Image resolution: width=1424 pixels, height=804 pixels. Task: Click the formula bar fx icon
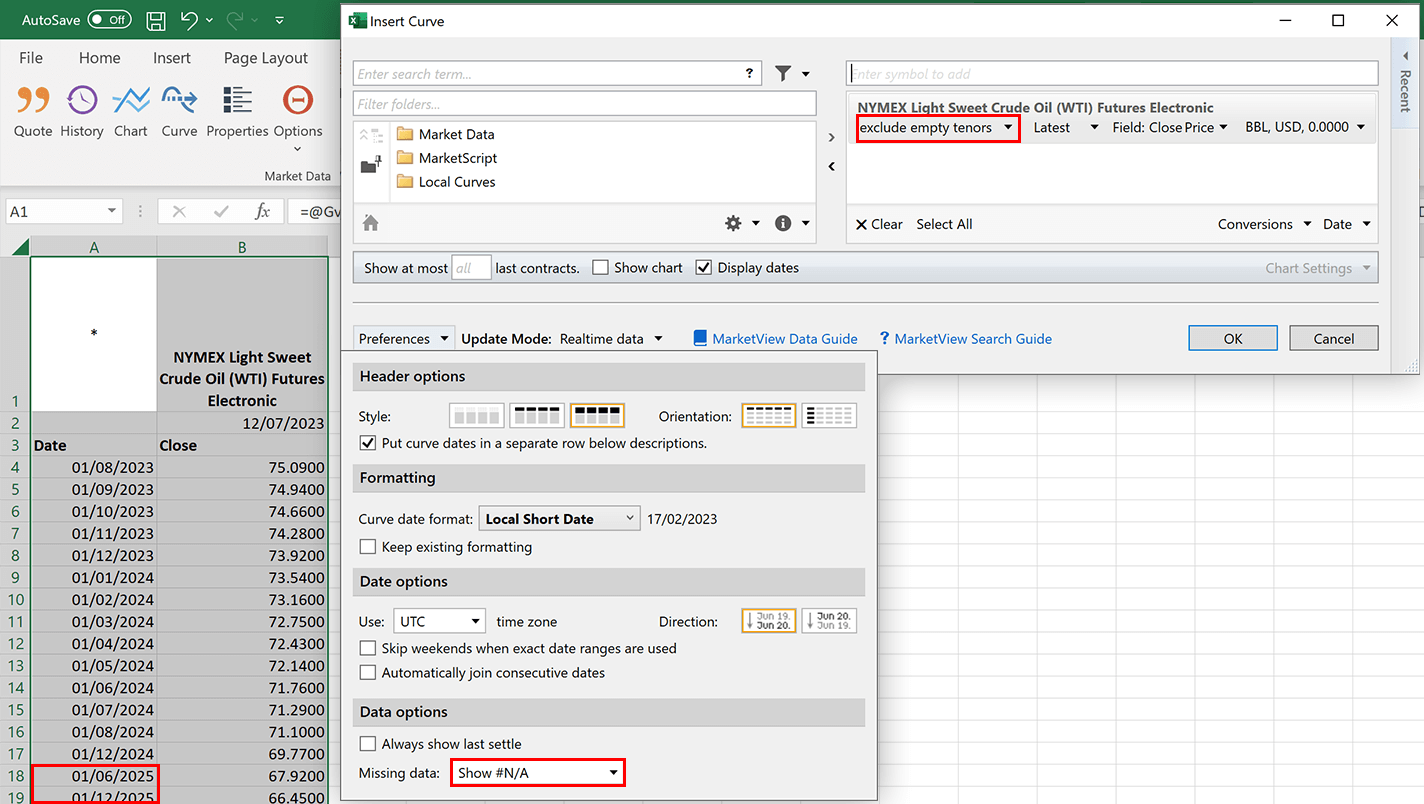click(x=263, y=211)
